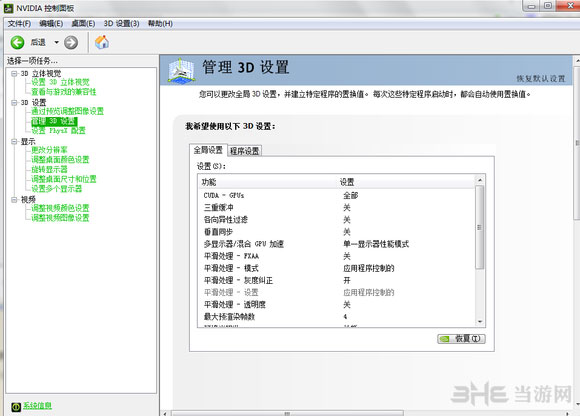Select 调整视频图像设置 in tree
Image resolution: width=580 pixels, height=416 pixels.
60,218
